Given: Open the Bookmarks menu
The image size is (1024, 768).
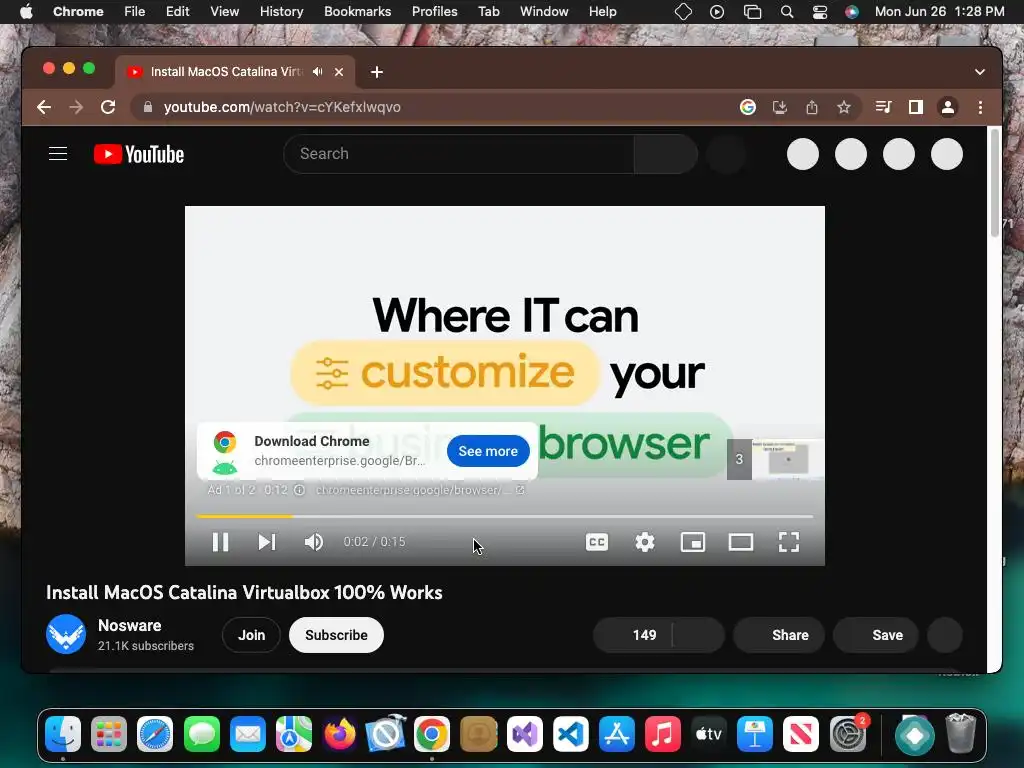Looking at the screenshot, I should tap(357, 12).
